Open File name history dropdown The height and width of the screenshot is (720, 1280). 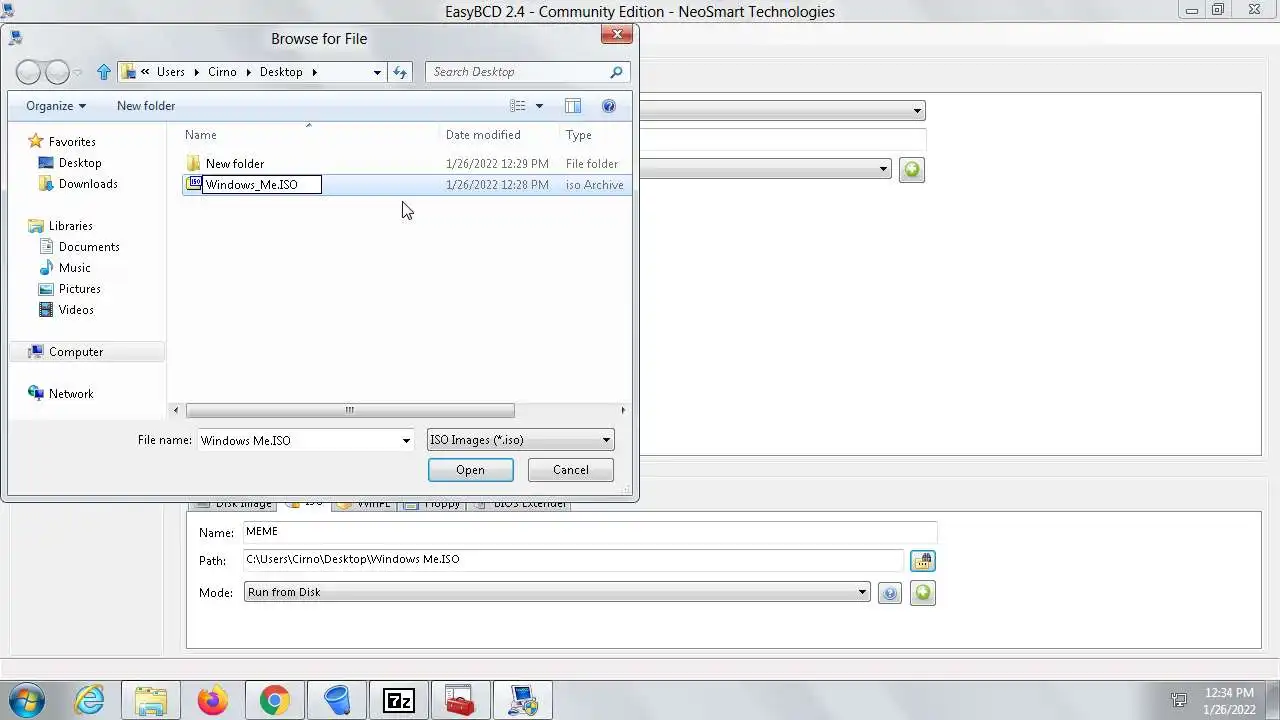coord(406,440)
